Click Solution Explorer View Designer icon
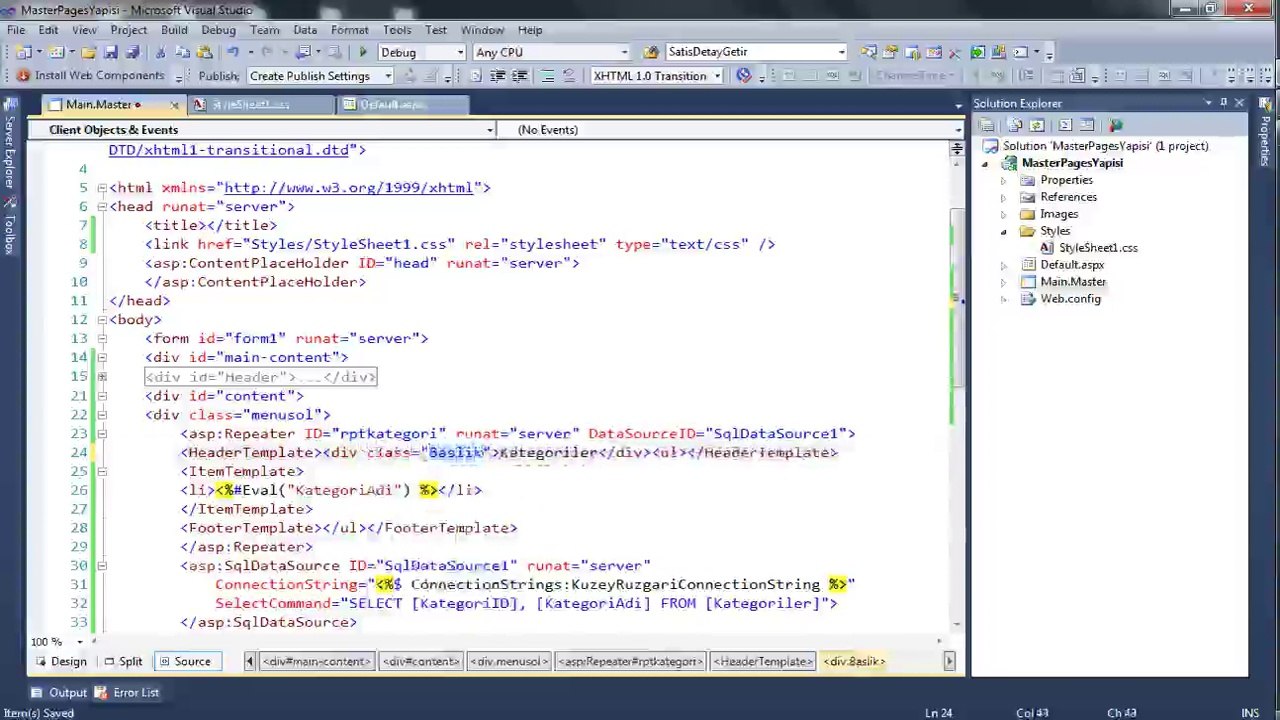 click(1086, 125)
